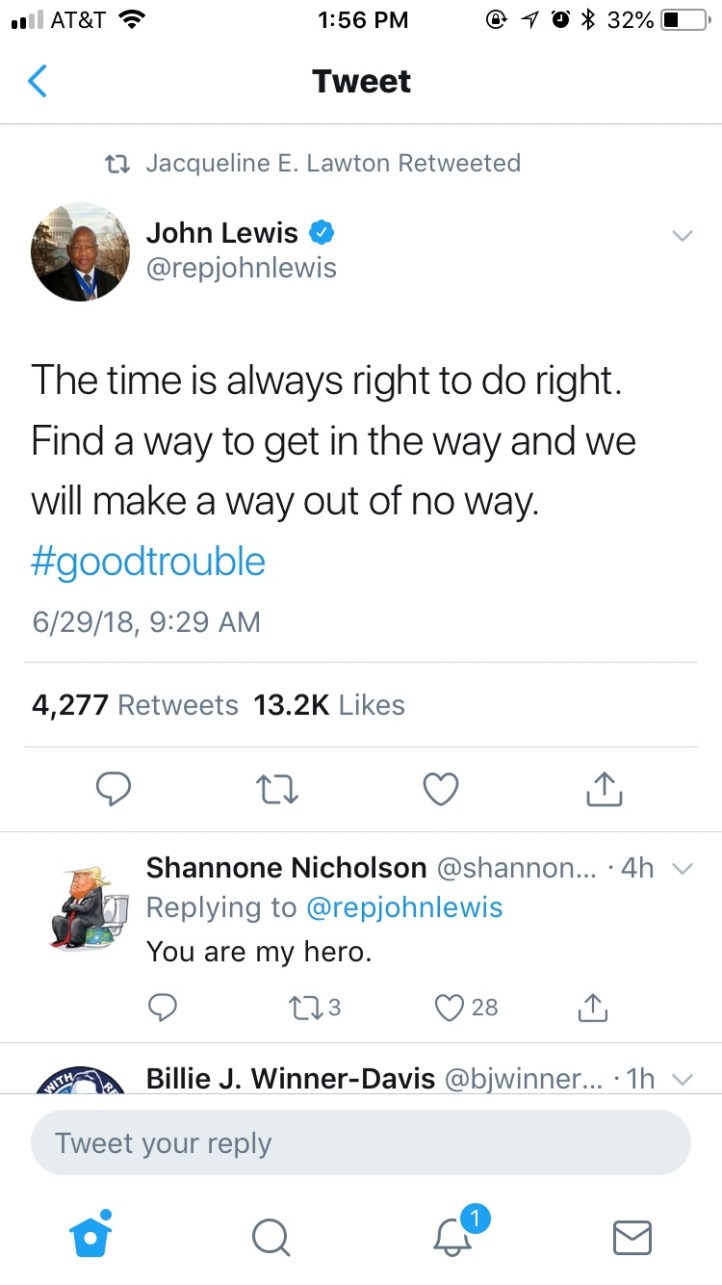Like the John Lewis tweet
The image size is (722, 1285).
(x=440, y=790)
